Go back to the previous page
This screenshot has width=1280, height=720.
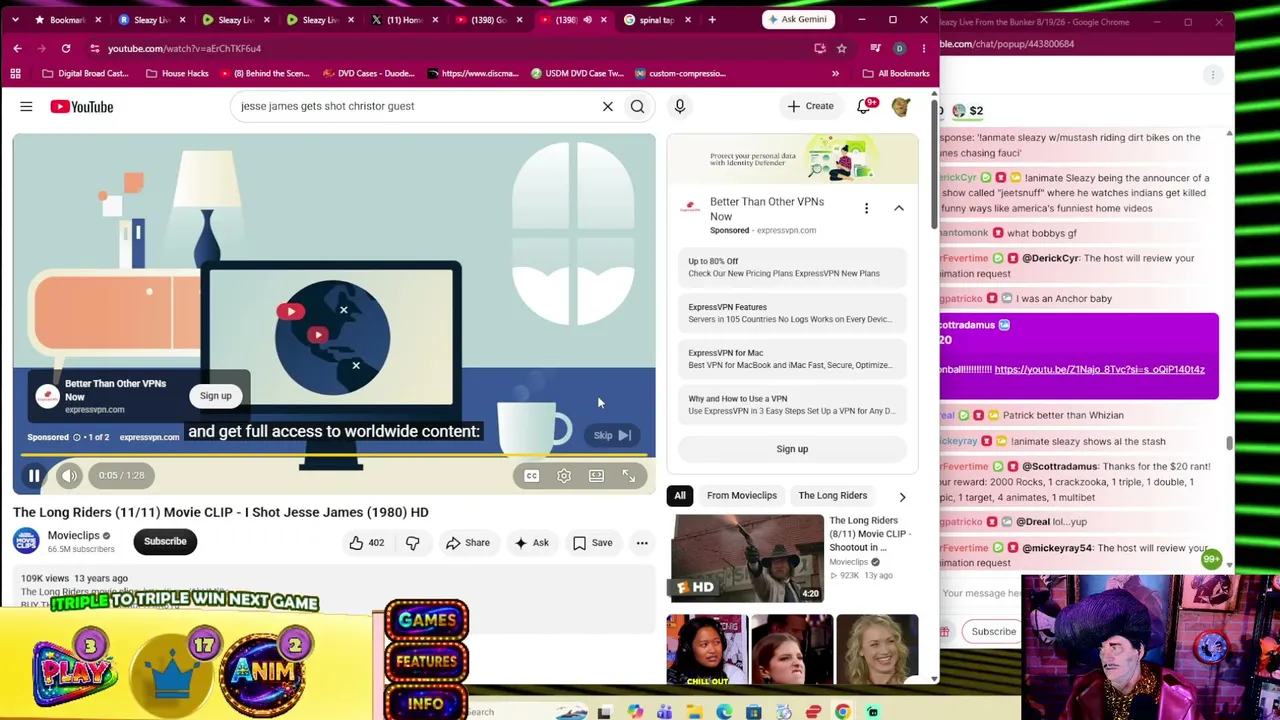(17, 48)
